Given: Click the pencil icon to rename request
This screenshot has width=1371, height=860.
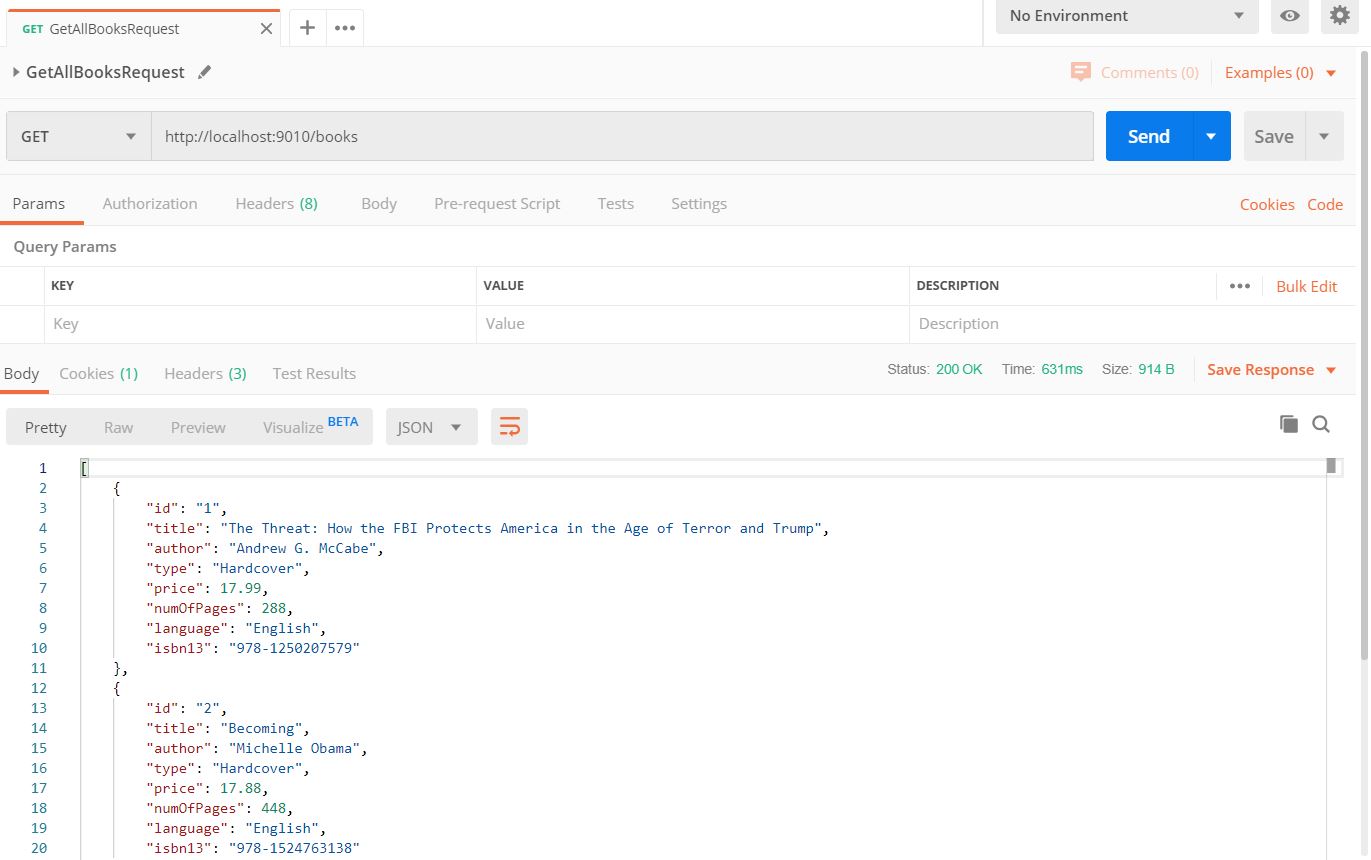Looking at the screenshot, I should pyautogui.click(x=205, y=72).
